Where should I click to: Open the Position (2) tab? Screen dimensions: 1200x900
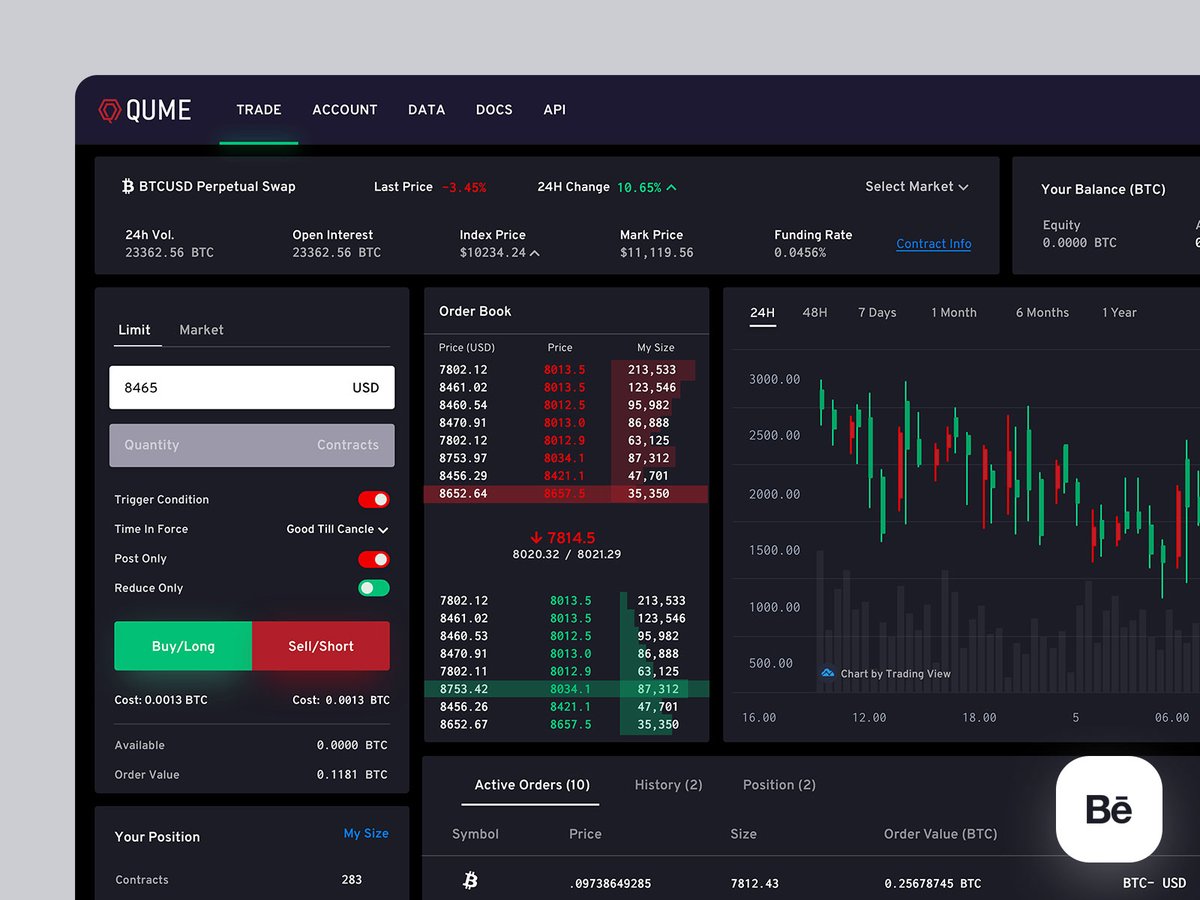pos(779,785)
